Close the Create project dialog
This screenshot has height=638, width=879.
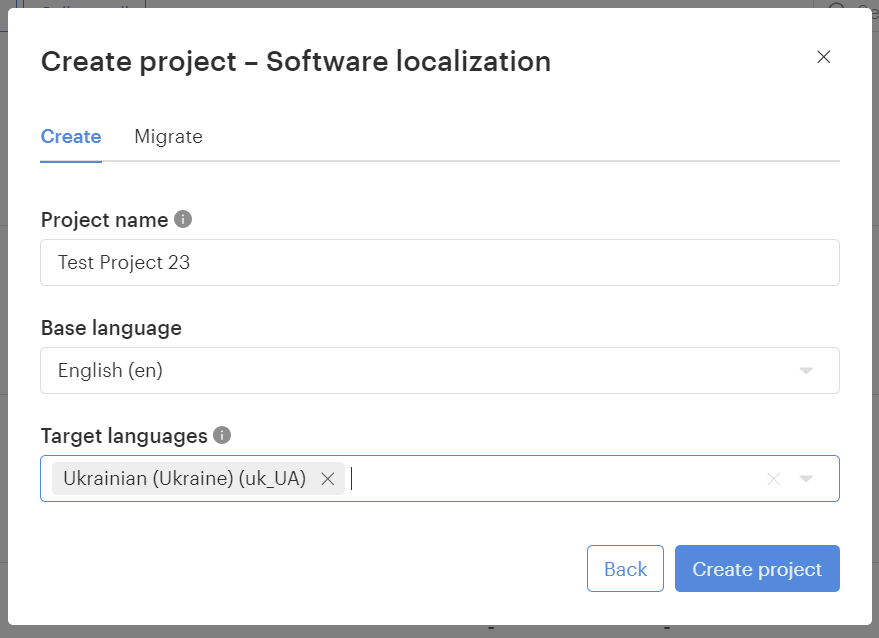pos(824,57)
